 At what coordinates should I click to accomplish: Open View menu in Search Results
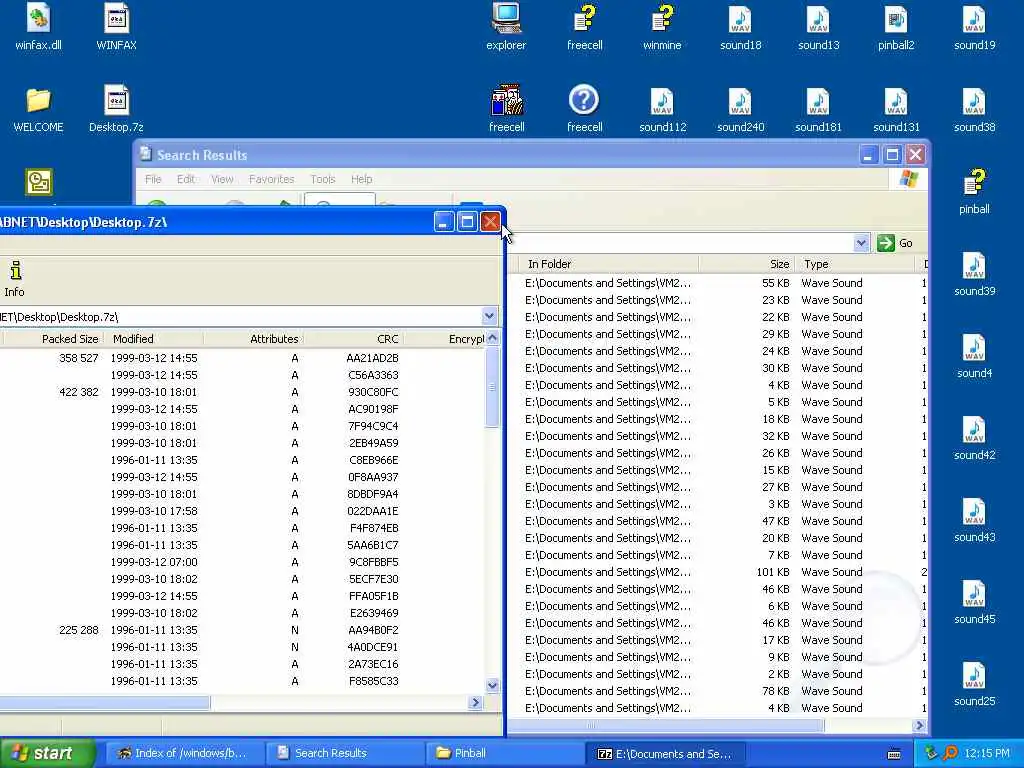222,179
